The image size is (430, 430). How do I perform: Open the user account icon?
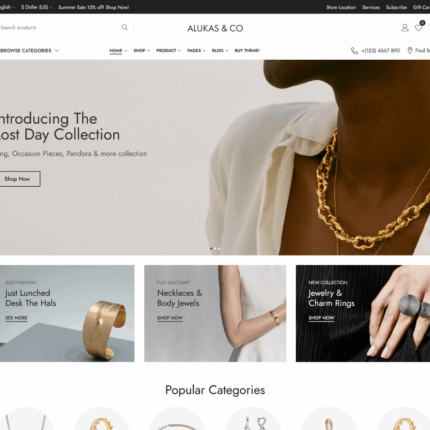(405, 28)
